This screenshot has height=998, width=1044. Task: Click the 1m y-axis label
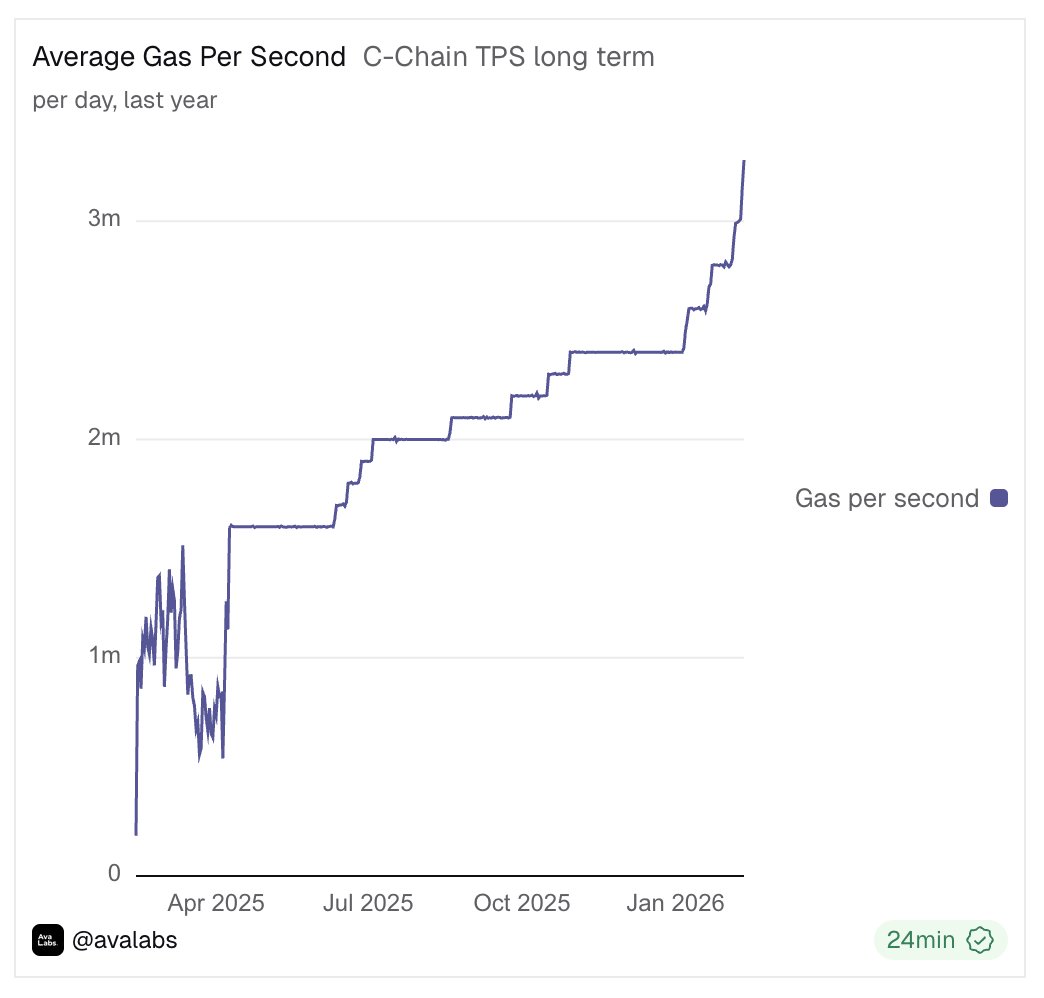pos(104,656)
